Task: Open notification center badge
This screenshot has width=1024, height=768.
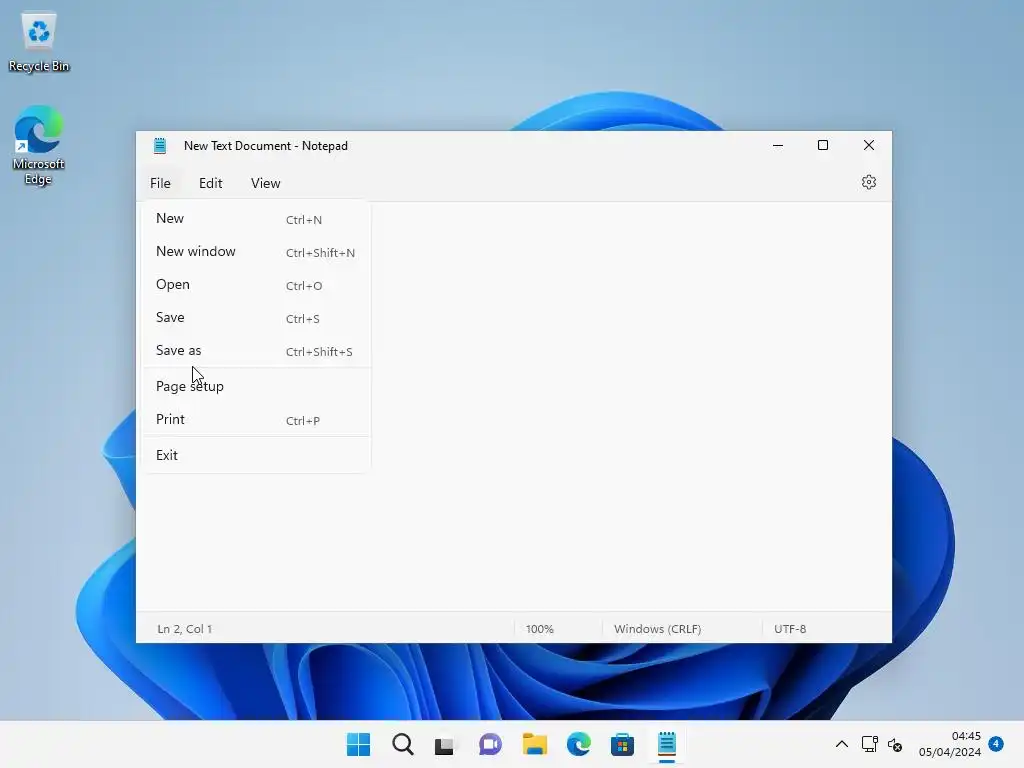Action: coord(996,743)
